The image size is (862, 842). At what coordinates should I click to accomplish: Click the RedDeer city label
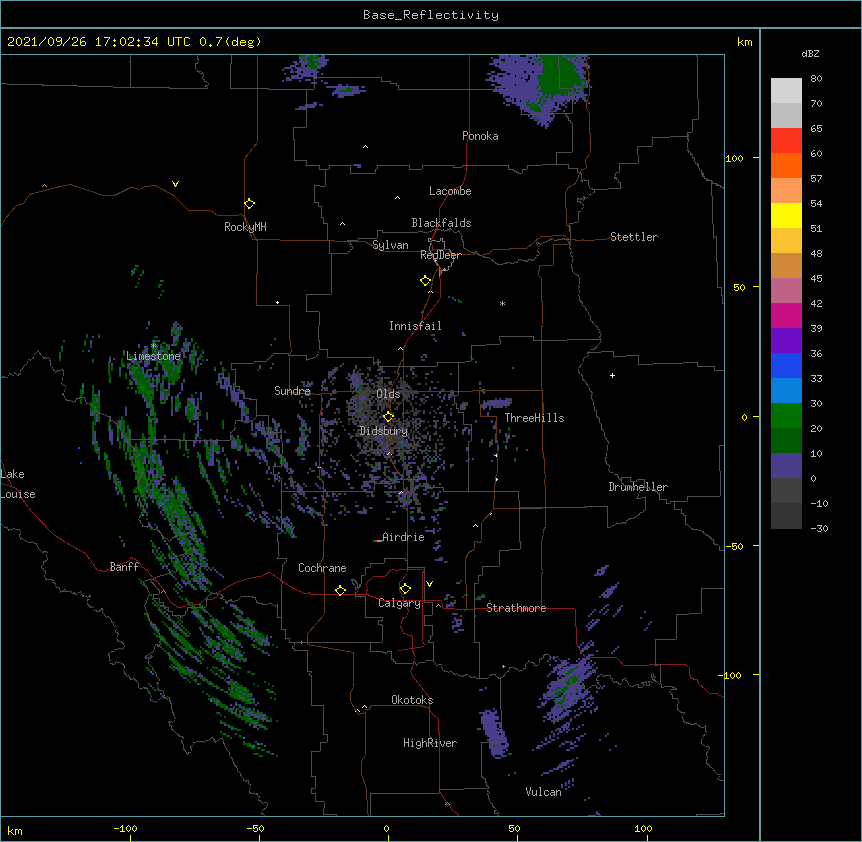tap(440, 255)
